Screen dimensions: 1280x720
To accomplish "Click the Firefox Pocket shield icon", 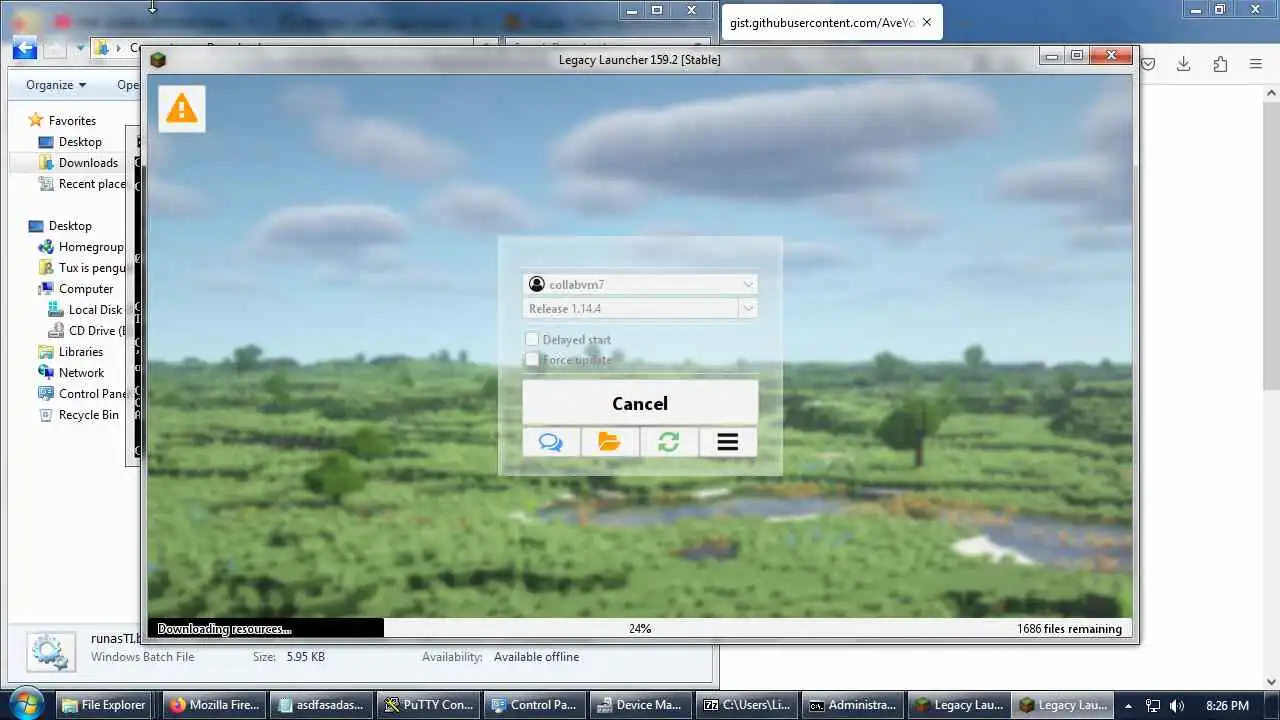I will [x=1148, y=64].
